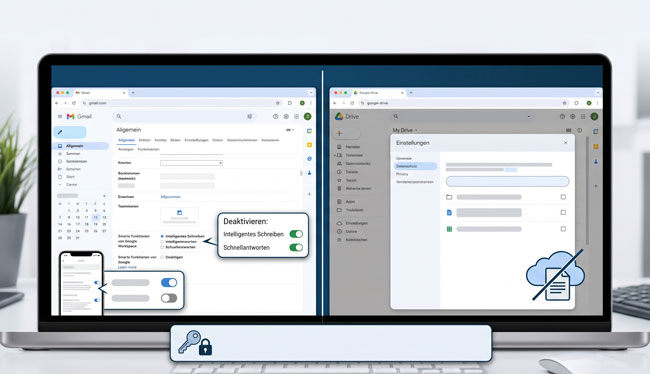Click the Learn more link
The height and width of the screenshot is (374, 650).
127,267
